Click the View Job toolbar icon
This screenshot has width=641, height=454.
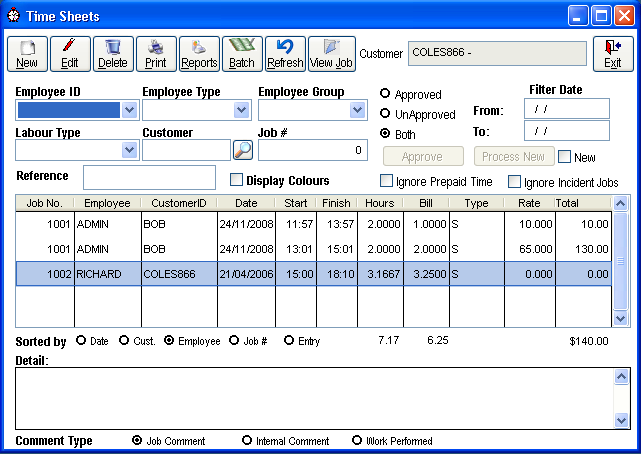331,53
